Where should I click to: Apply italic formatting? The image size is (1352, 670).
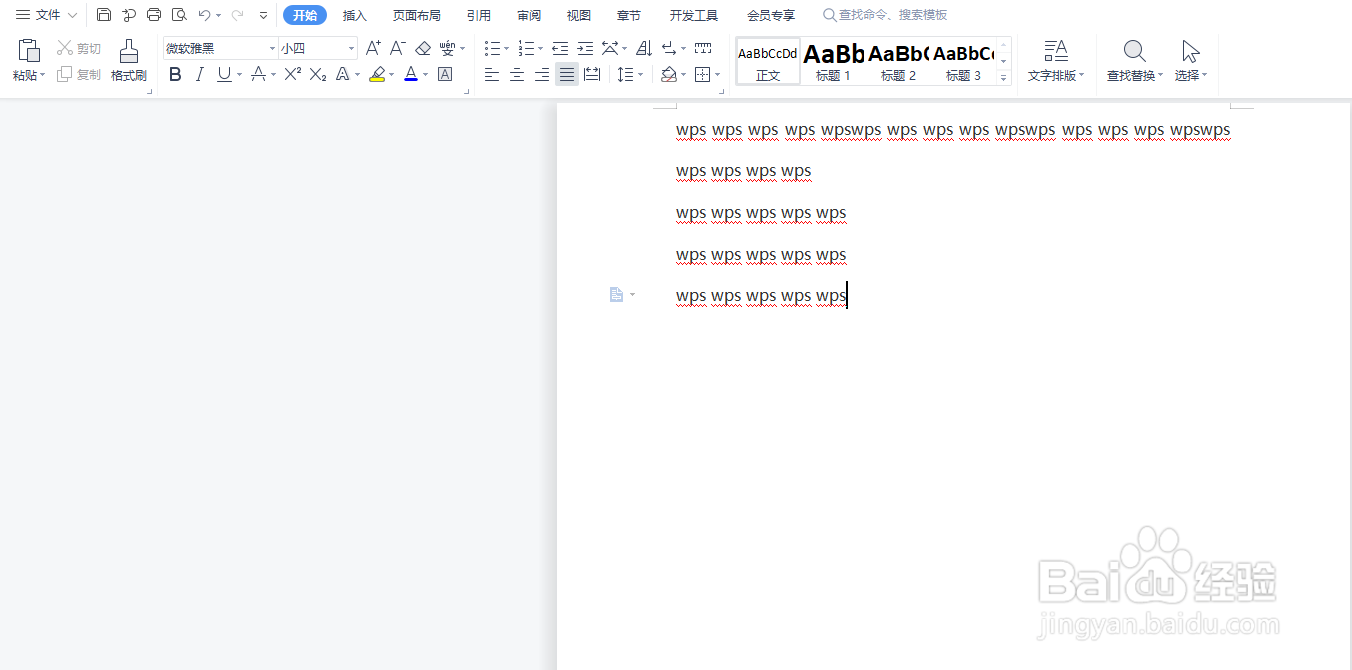[x=200, y=74]
